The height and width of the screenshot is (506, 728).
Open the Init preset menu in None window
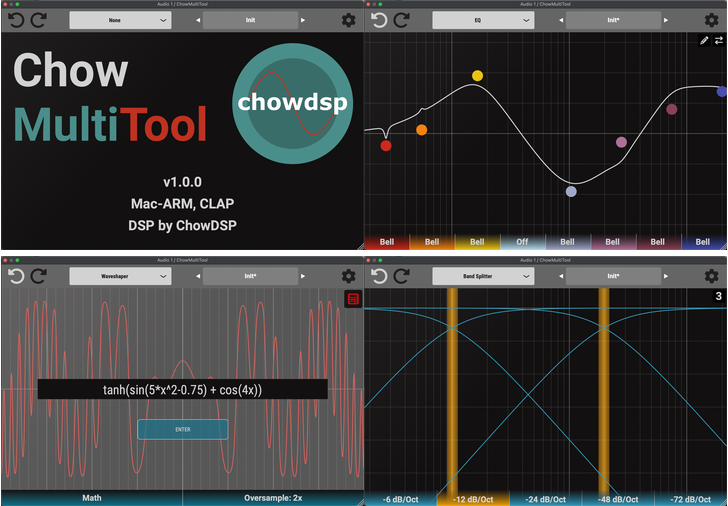250,20
